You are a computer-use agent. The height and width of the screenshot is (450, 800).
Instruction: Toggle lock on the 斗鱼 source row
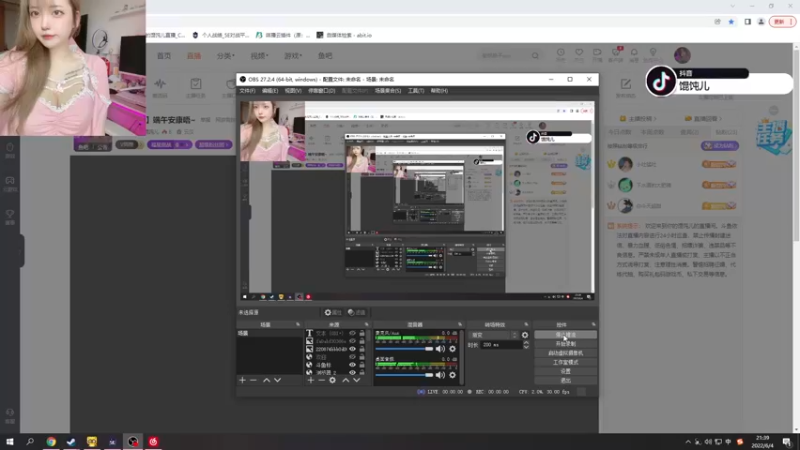(x=362, y=365)
